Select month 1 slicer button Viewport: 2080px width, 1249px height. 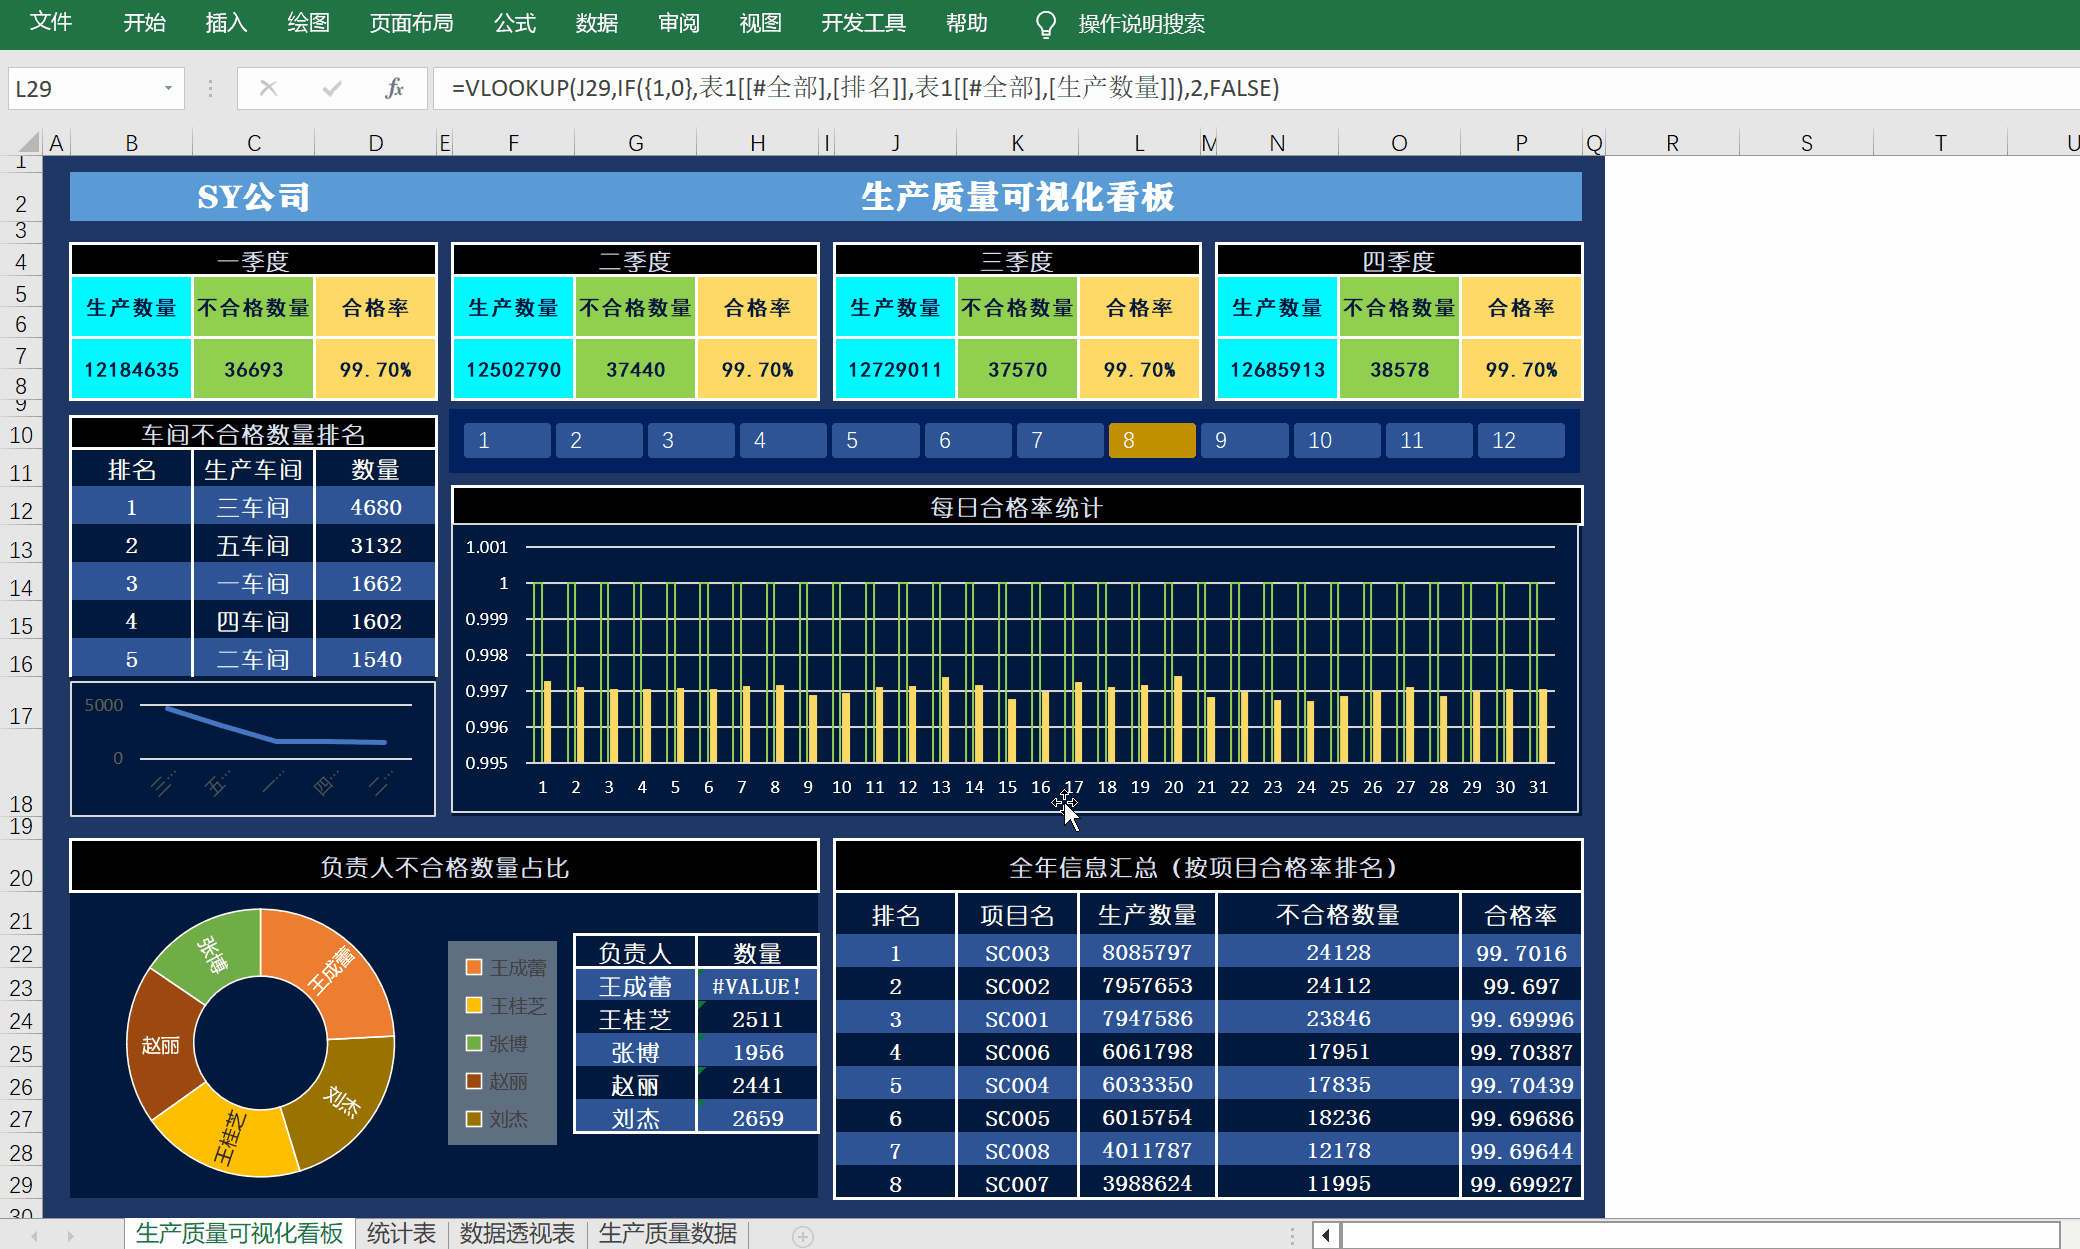pyautogui.click(x=506, y=440)
